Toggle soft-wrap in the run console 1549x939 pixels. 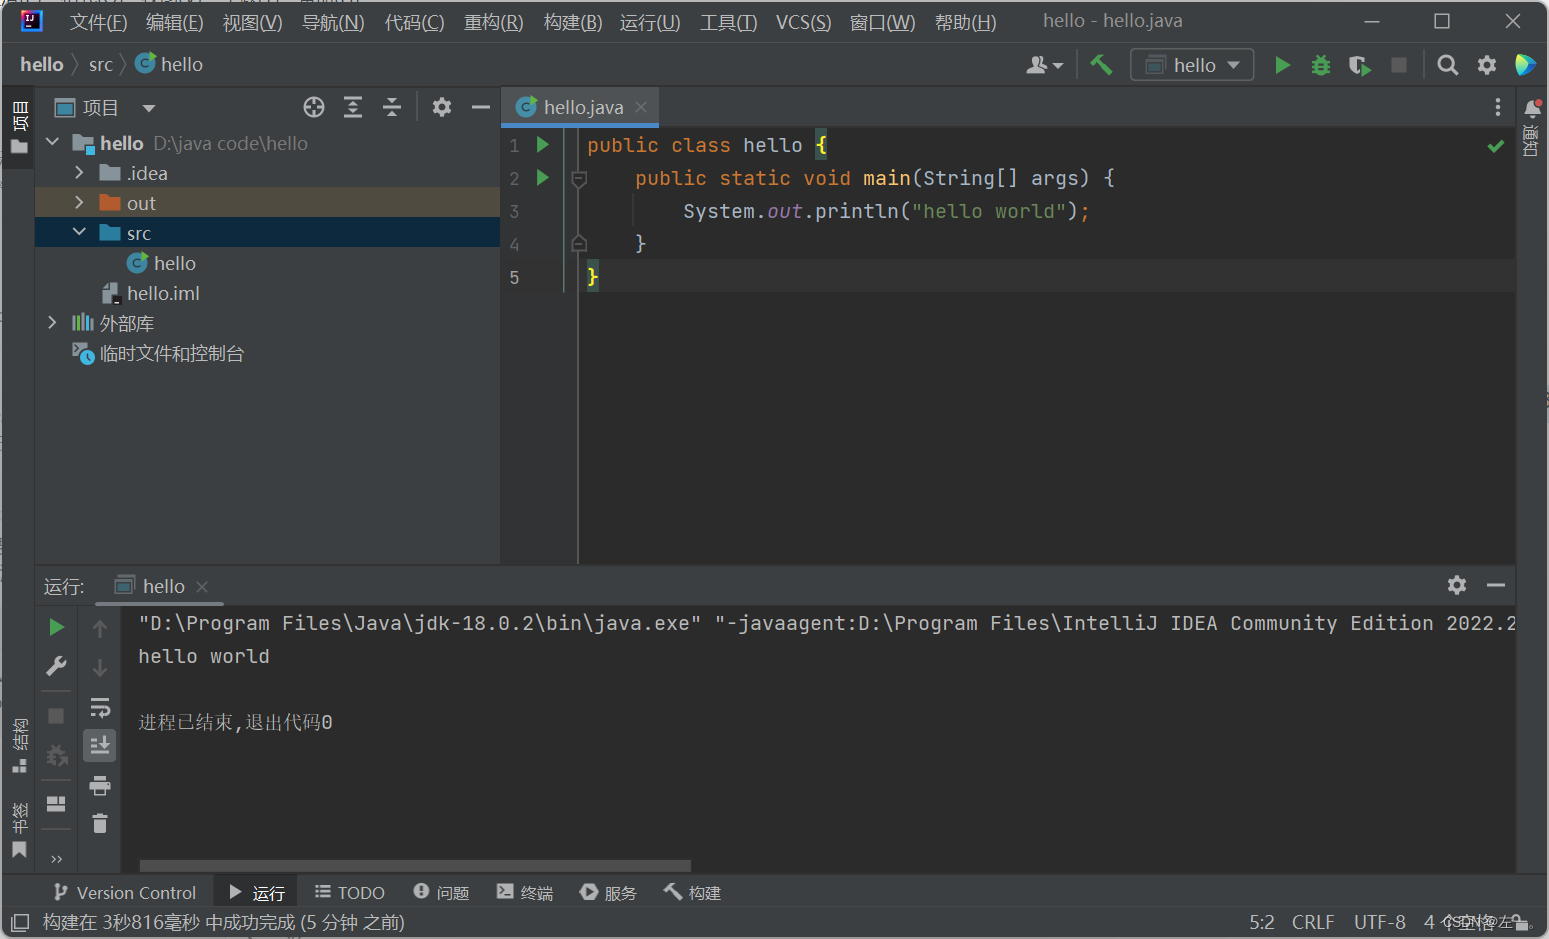(x=99, y=707)
